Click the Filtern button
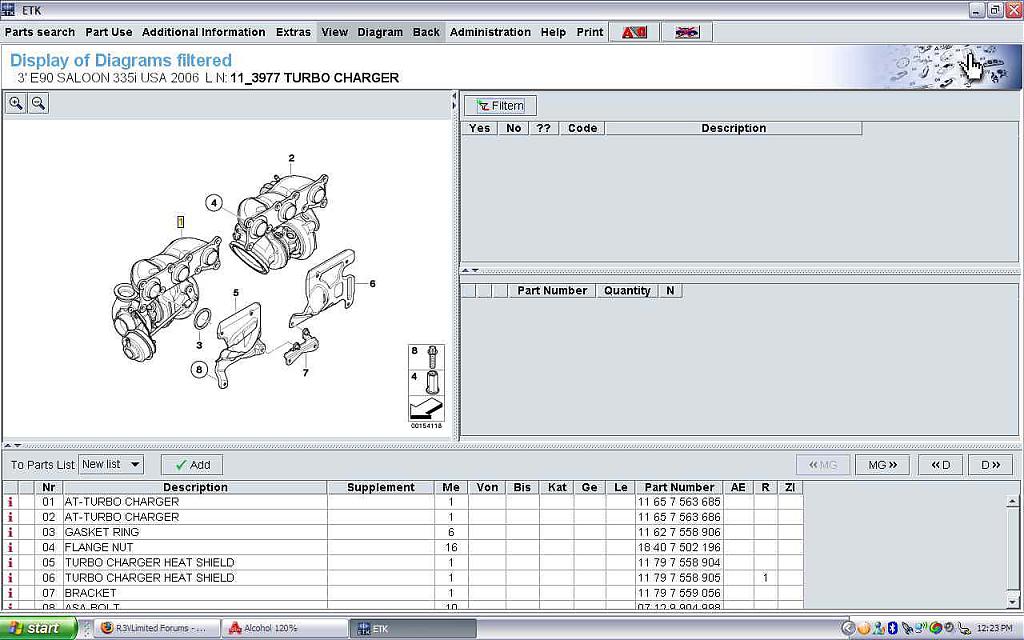1024x640 pixels. tap(500, 105)
